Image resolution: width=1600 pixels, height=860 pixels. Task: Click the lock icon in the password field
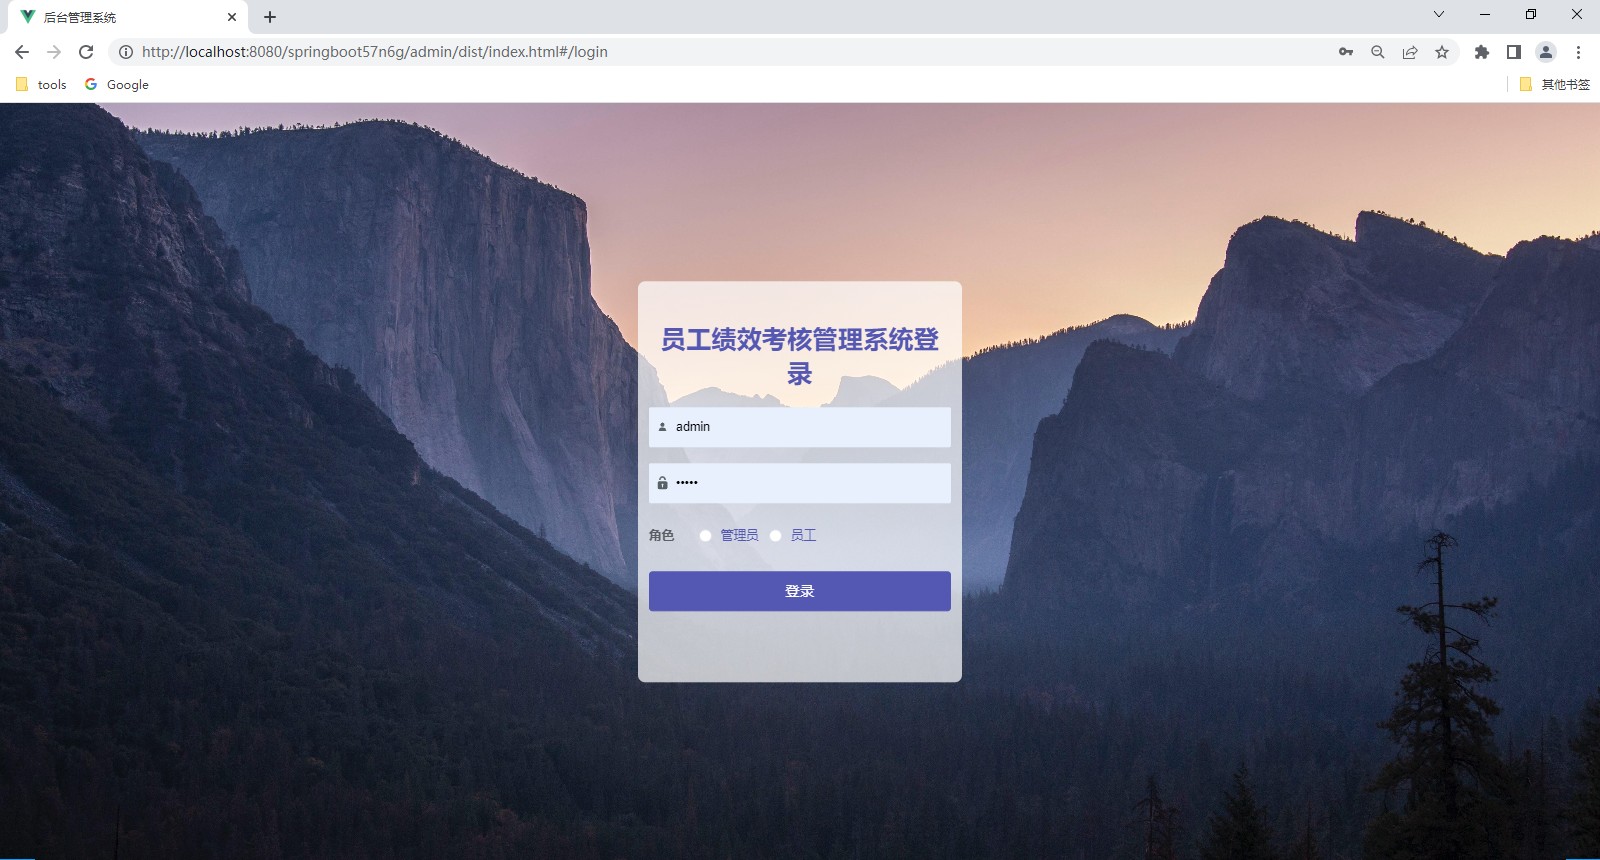click(x=662, y=483)
